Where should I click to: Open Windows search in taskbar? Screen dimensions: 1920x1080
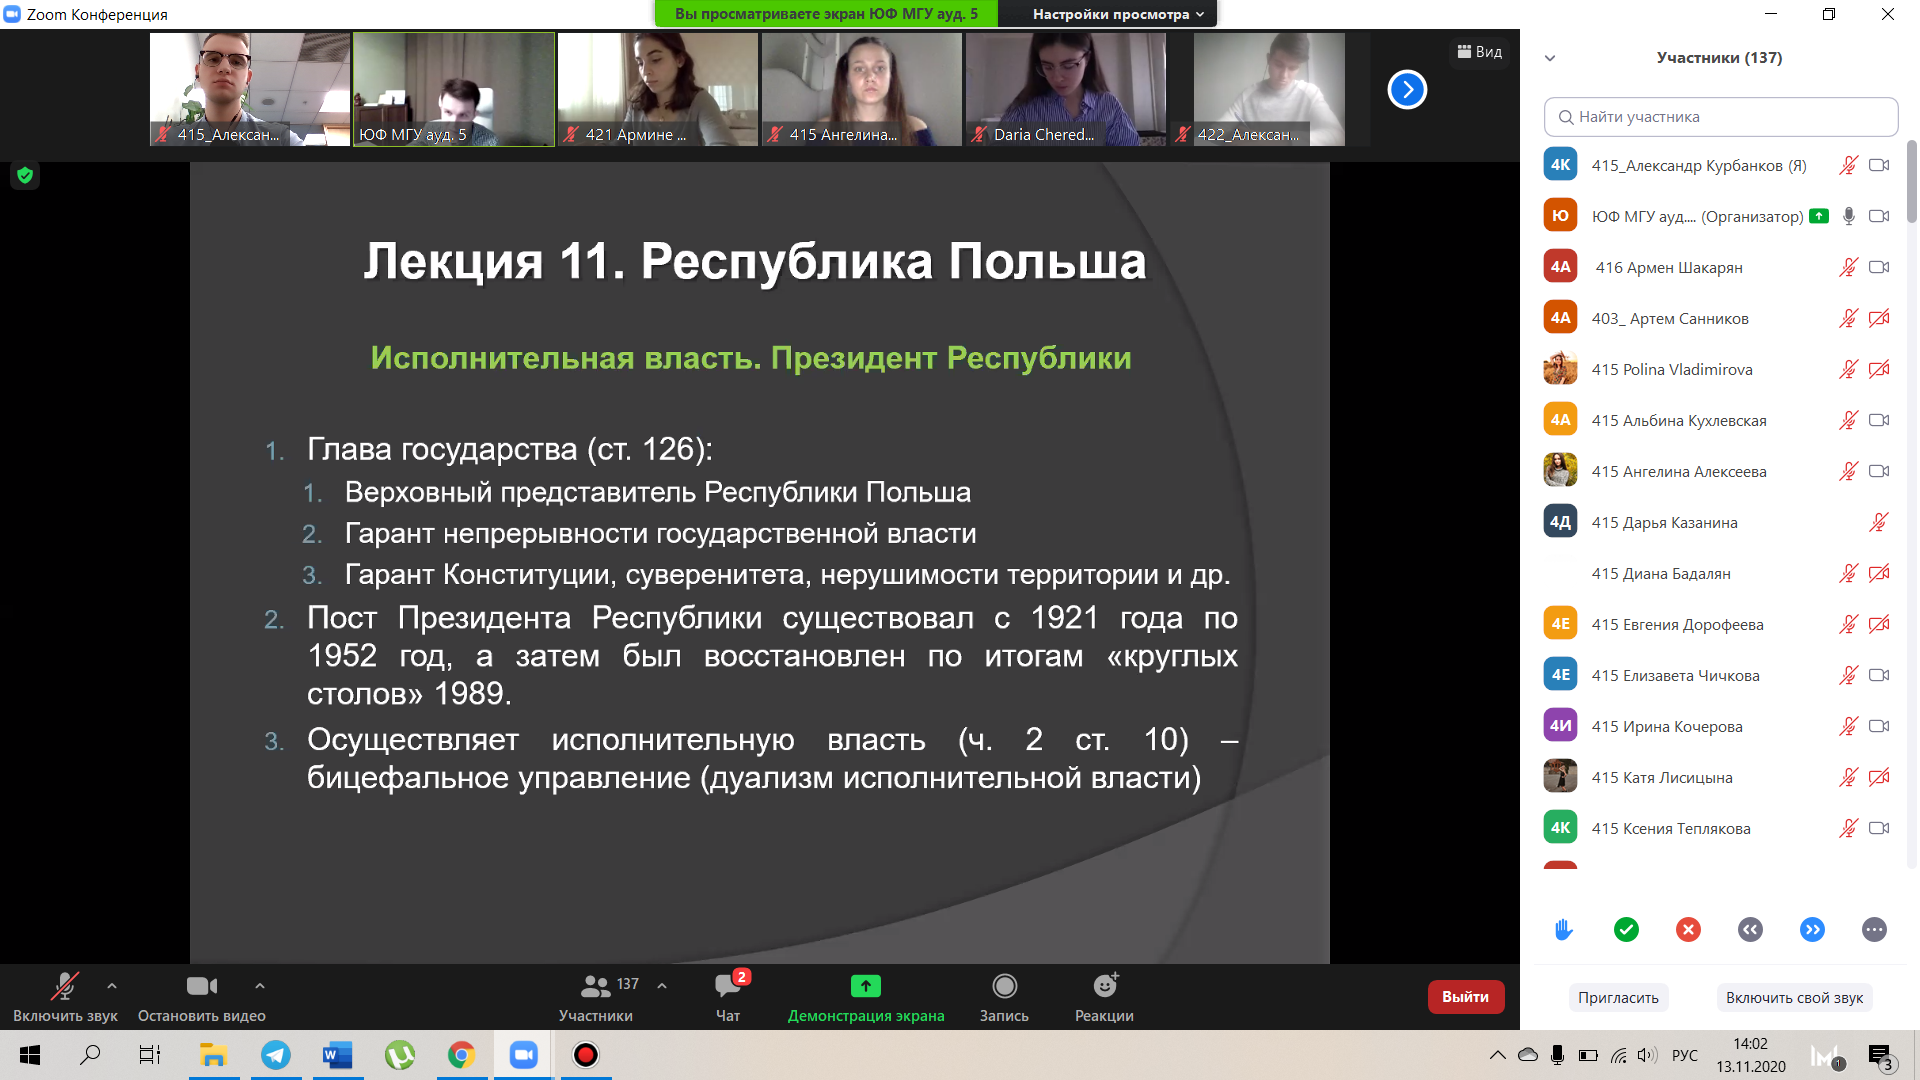click(x=90, y=1055)
